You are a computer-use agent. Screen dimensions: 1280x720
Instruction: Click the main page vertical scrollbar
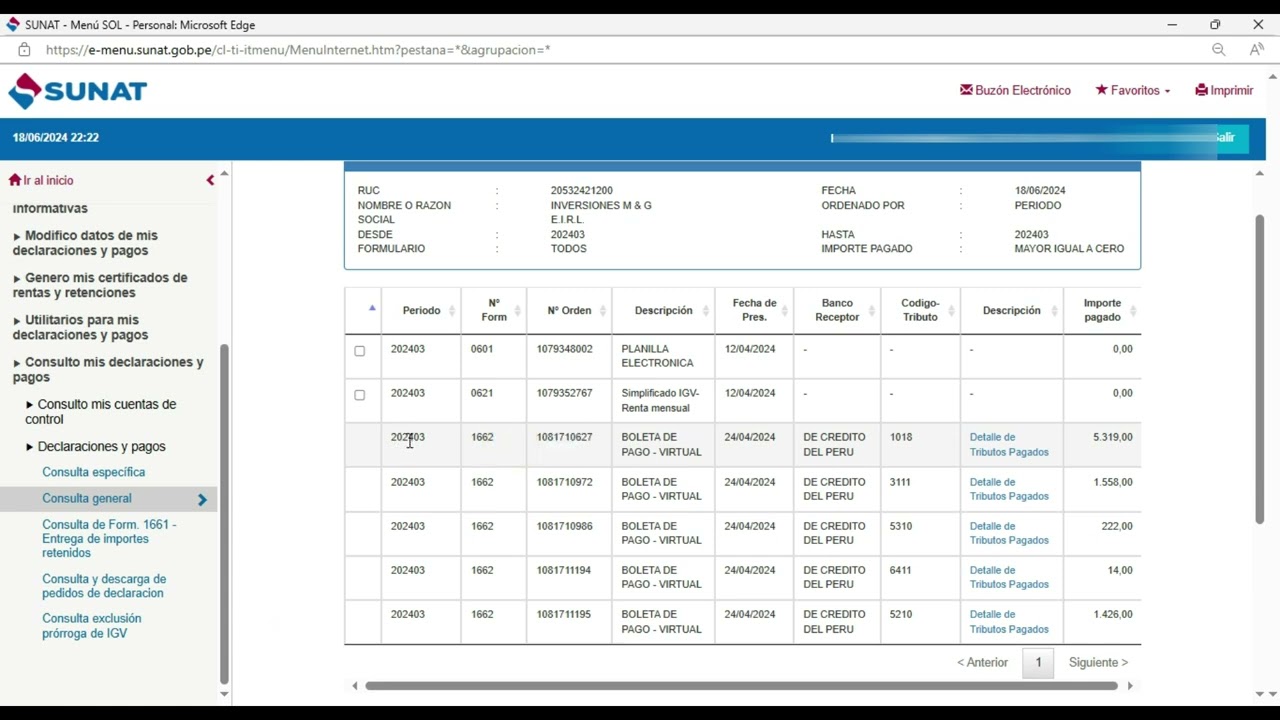tap(1260, 369)
